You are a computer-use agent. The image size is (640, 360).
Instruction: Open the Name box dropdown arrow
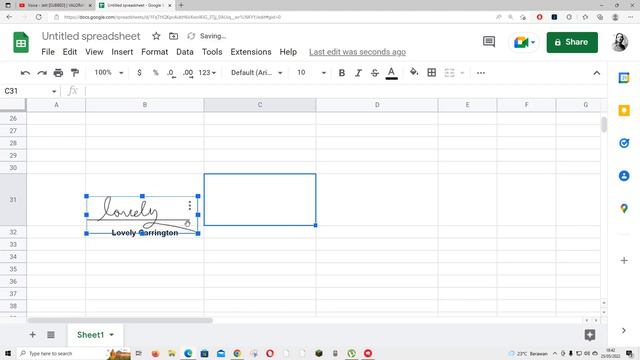click(54, 91)
